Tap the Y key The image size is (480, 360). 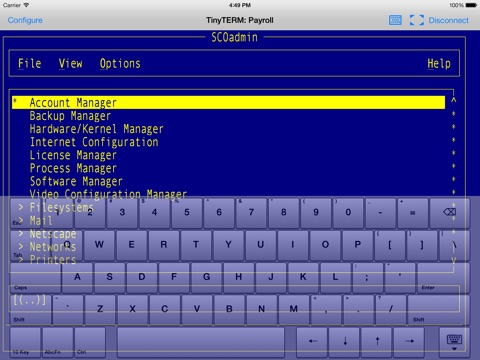click(228, 245)
